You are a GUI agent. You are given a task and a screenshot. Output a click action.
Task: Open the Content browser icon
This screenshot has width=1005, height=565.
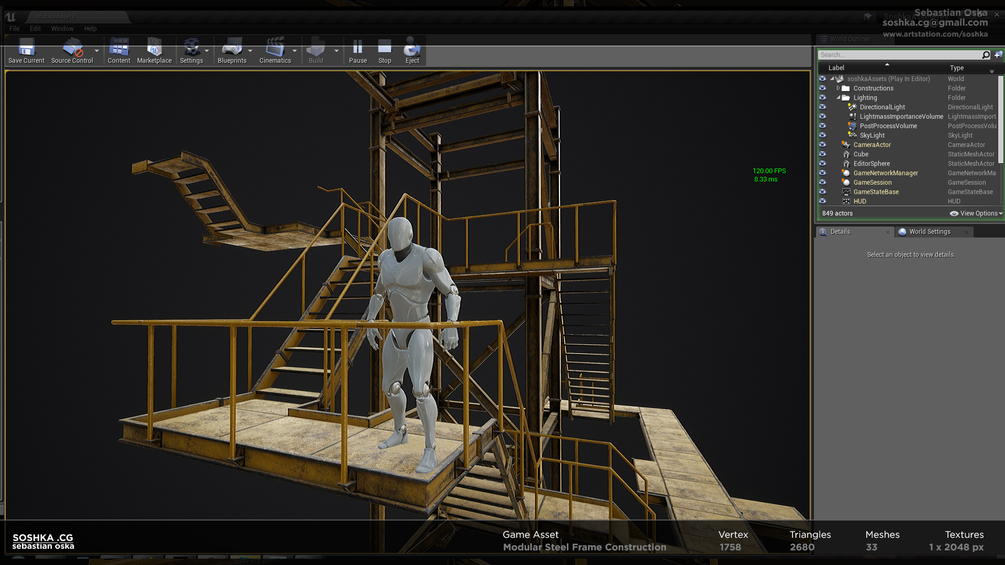coord(119,47)
